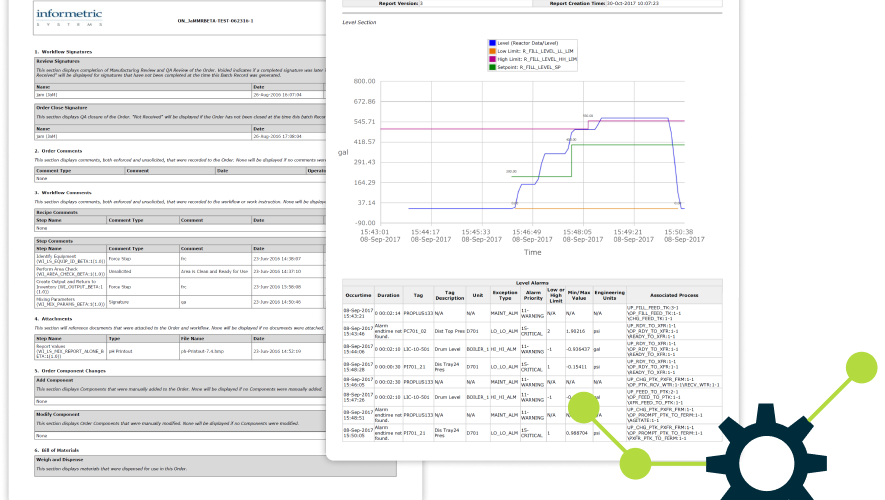Click the 'Associated Process' column header
Image resolution: width=885 pixels, height=500 pixels.
[674, 295]
